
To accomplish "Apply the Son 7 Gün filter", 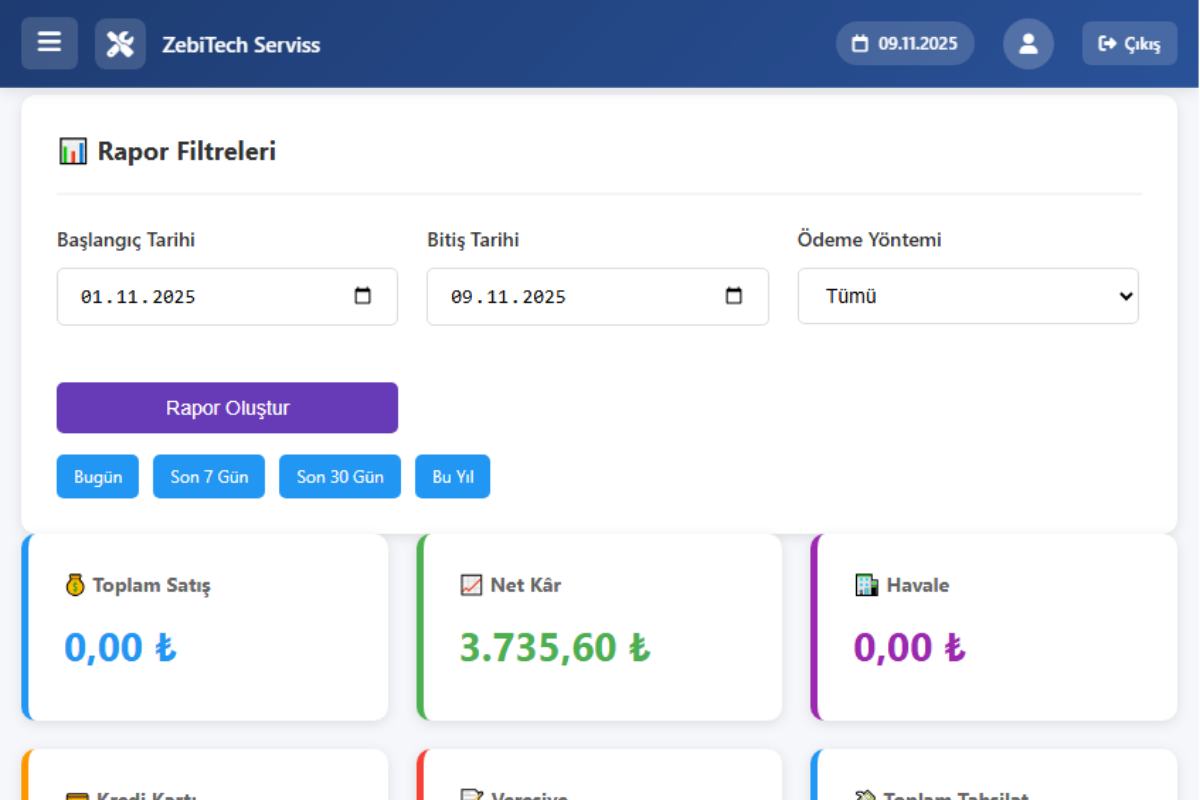I will (209, 477).
